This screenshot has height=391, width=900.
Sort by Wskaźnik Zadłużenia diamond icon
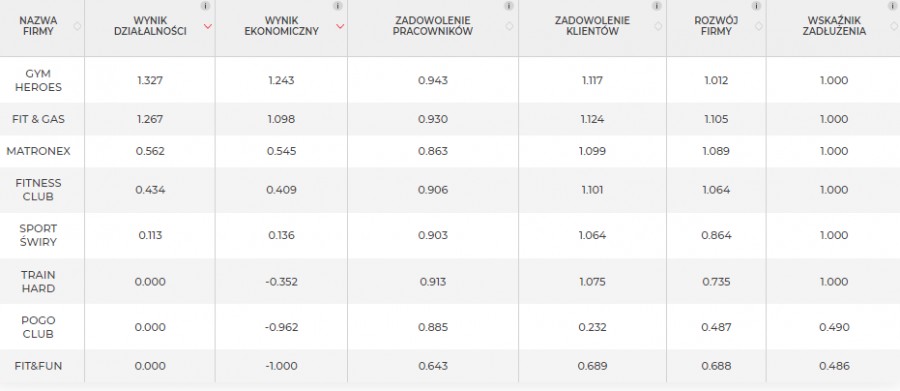(894, 26)
